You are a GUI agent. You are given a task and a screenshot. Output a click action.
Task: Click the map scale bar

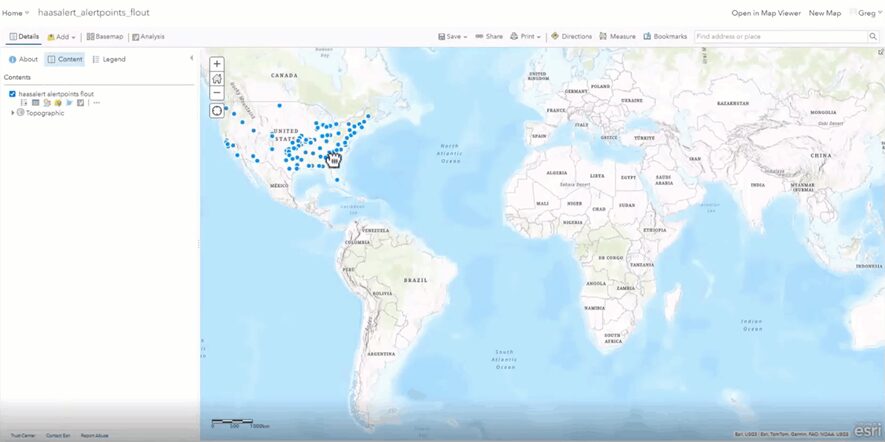click(240, 423)
